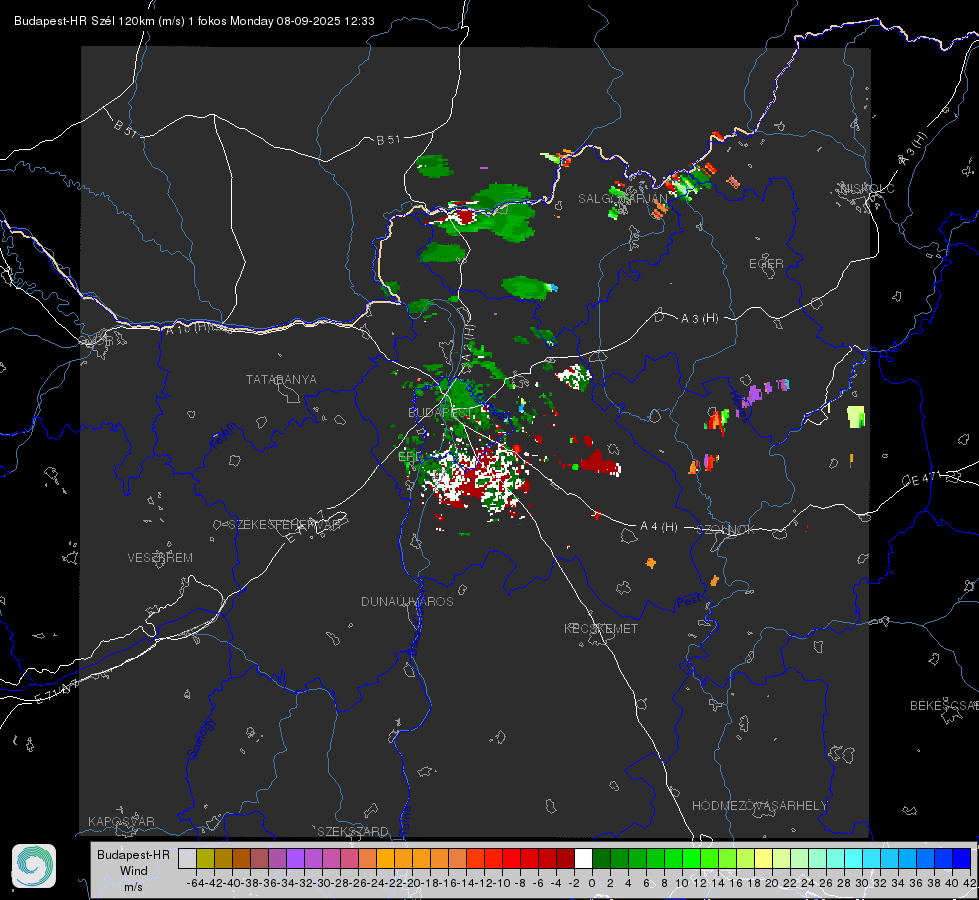Click the large red echo east of Budapest
The height and width of the screenshot is (900, 979).
pyautogui.click(x=599, y=463)
